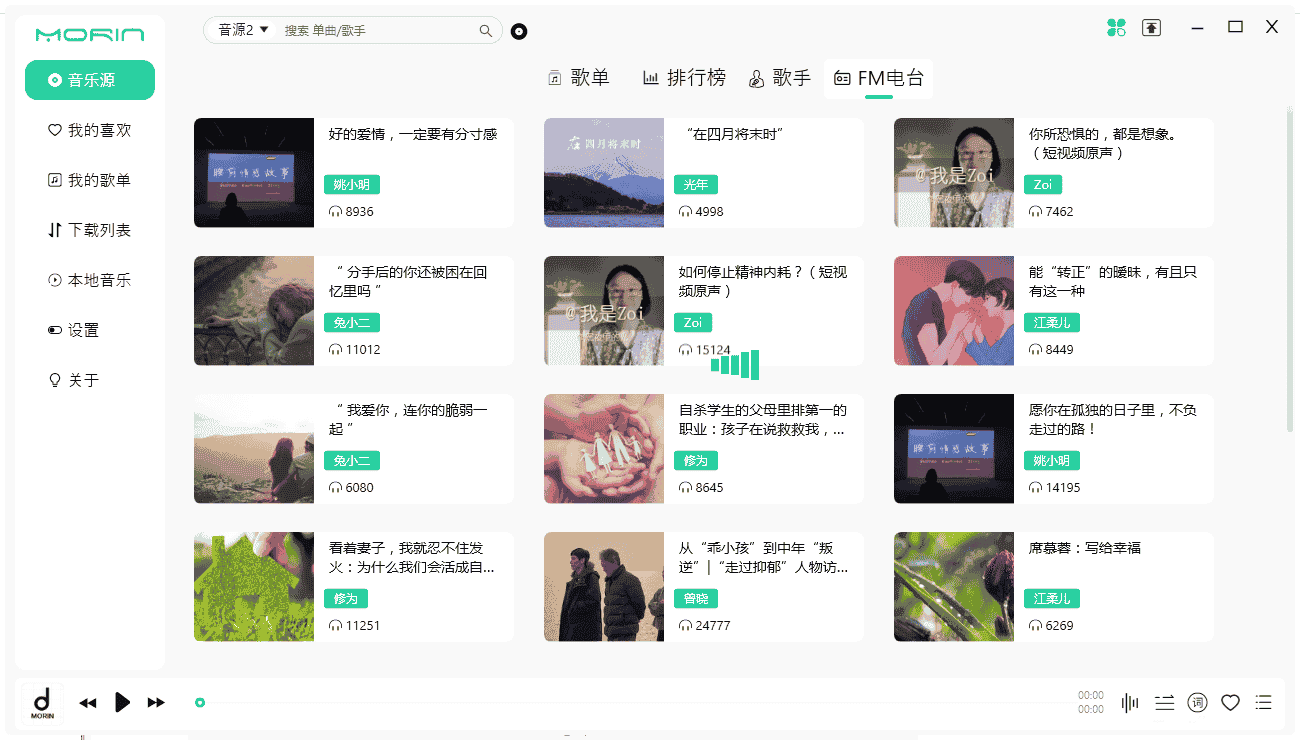The height and width of the screenshot is (740, 1300).
Task: Click 姚小明 tag under 好的爱情 card
Action: click(352, 185)
